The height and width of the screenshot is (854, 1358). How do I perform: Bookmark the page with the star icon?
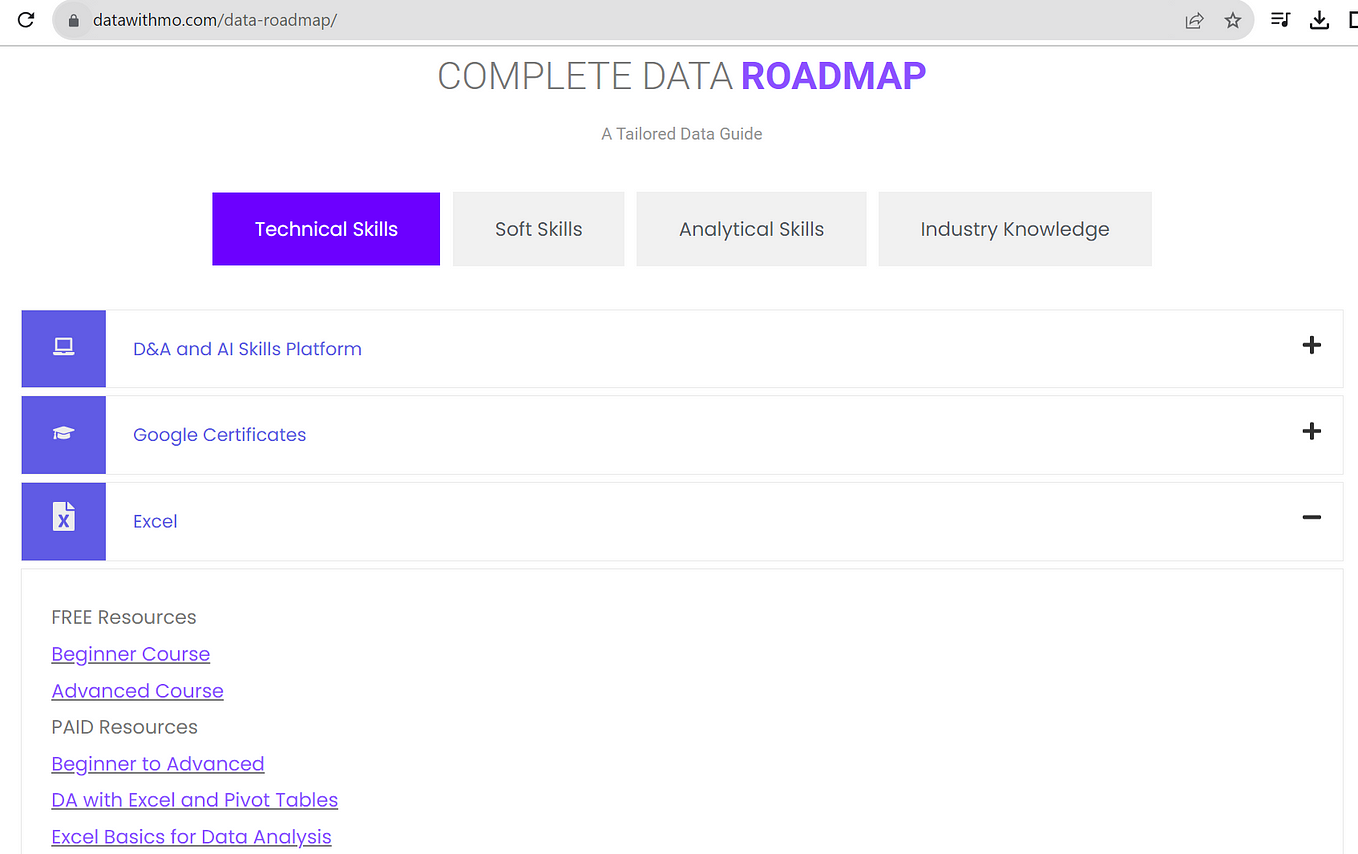pyautogui.click(x=1233, y=20)
